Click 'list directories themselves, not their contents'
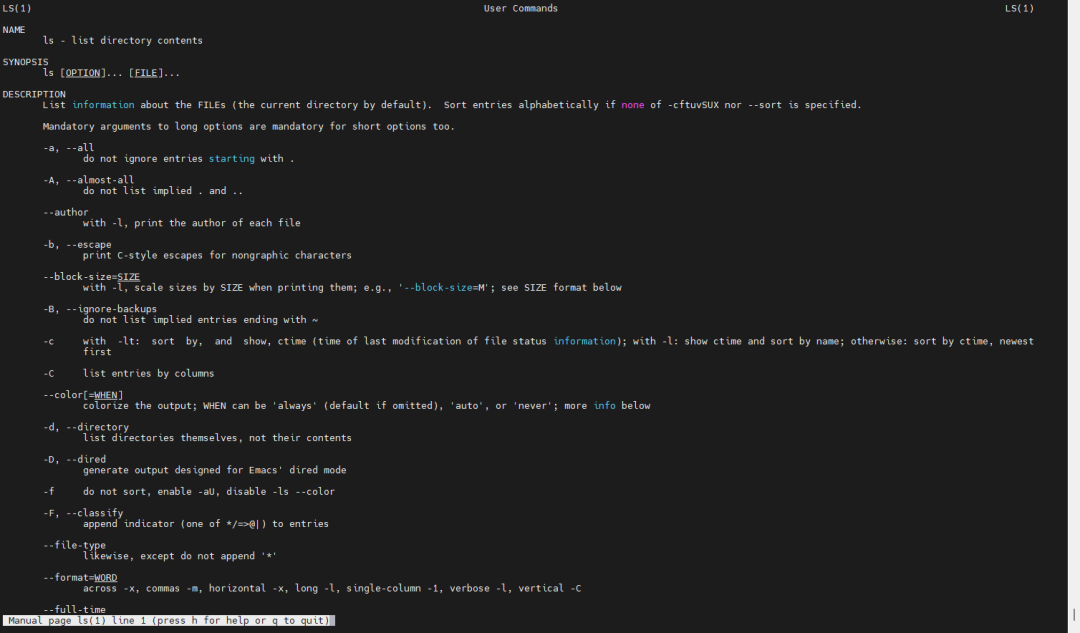Viewport: 1080px width, 633px height. tap(217, 438)
